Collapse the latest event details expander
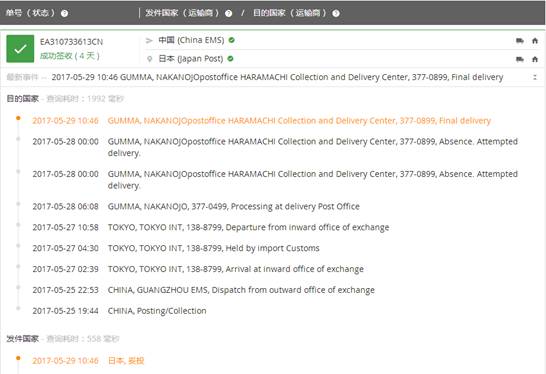Screen dimensions: 546x374 pos(535,77)
